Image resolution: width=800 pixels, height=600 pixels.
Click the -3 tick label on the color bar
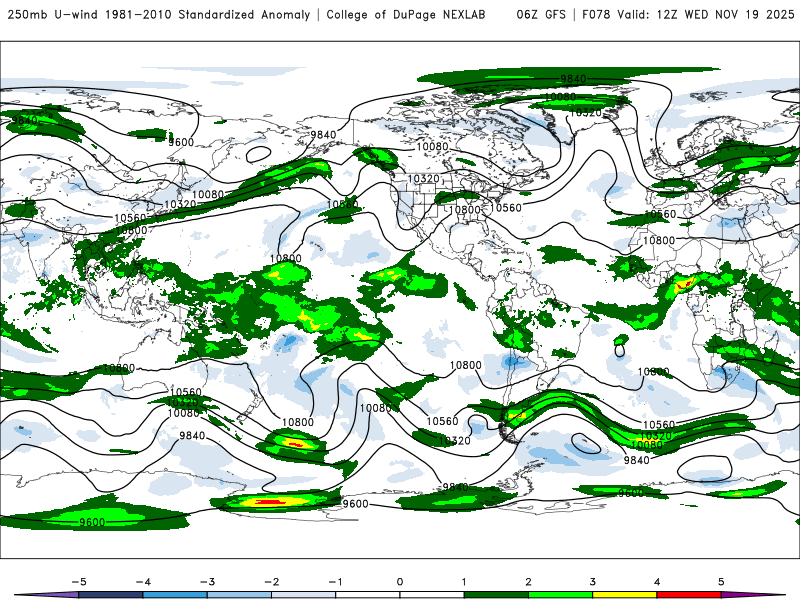point(207,582)
